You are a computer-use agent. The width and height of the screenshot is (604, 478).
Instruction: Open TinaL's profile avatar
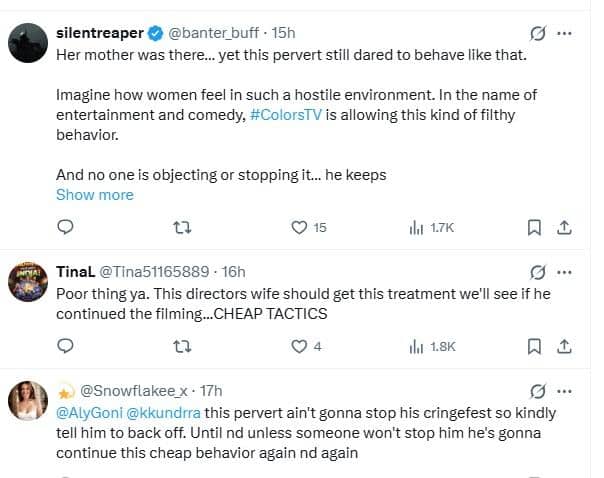pyautogui.click(x=27, y=281)
